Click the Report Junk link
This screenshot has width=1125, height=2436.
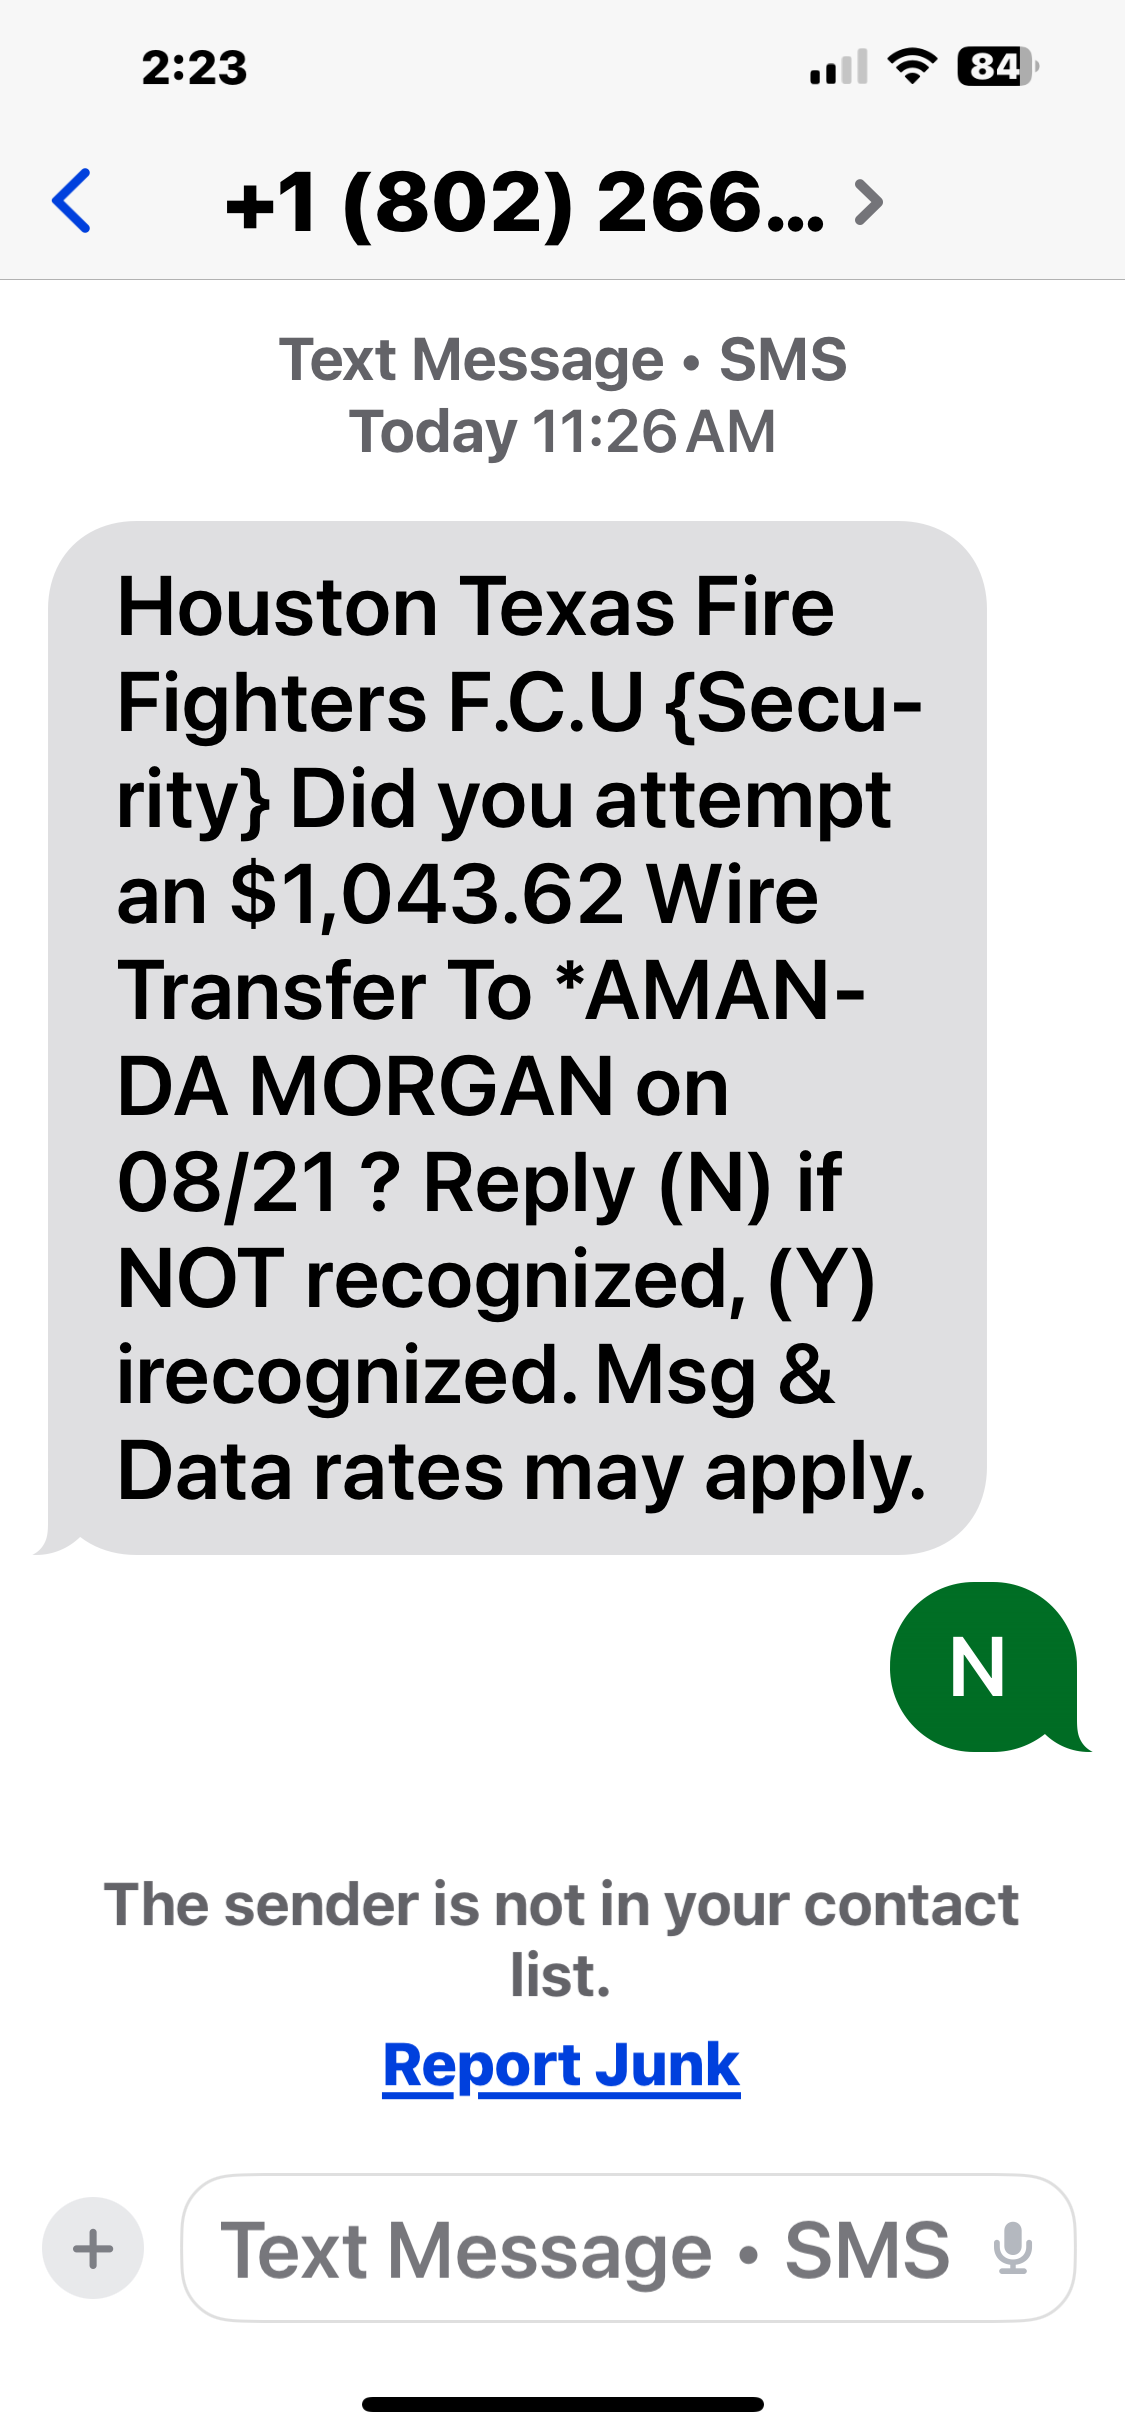[561, 2065]
